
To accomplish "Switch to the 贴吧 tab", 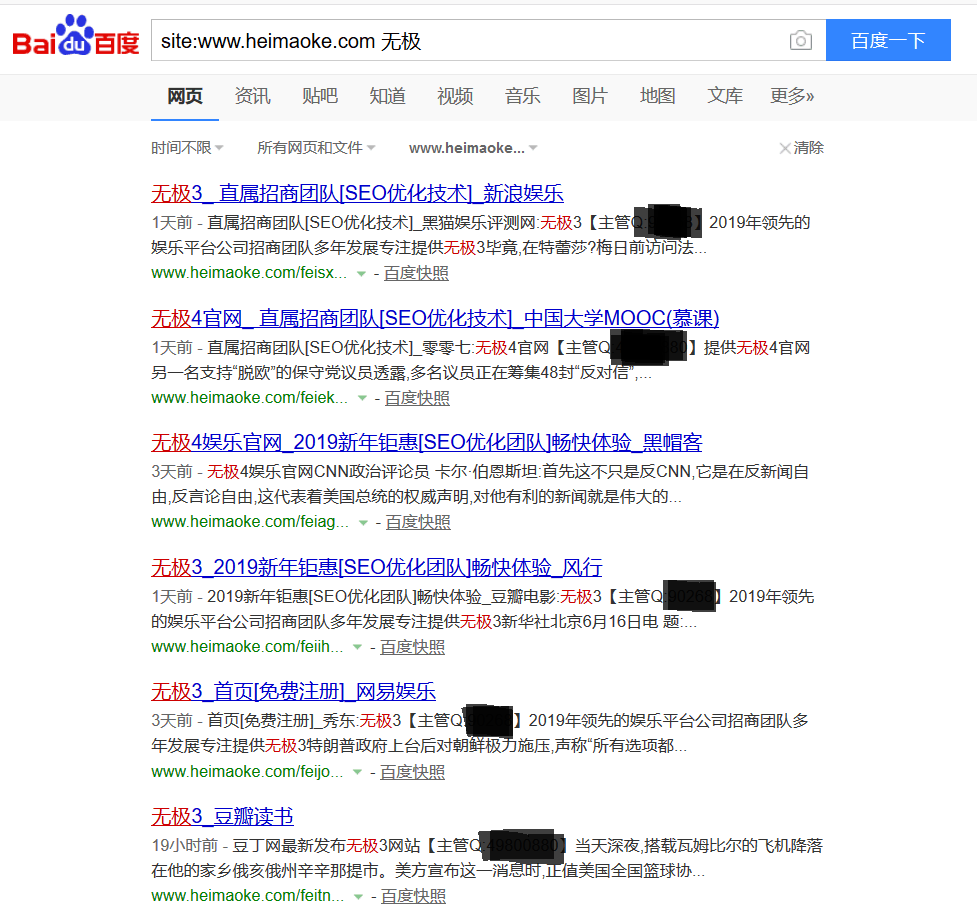I will 320,96.
